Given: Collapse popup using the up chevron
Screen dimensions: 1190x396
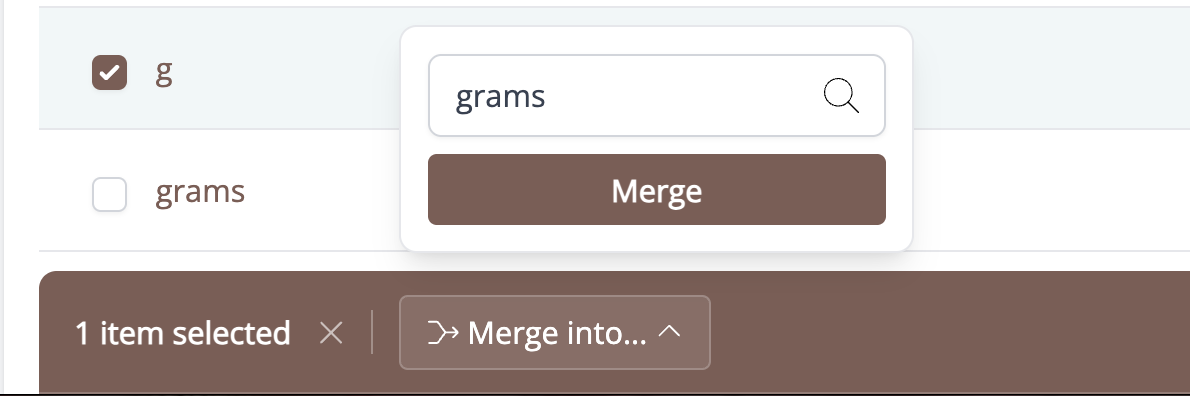Looking at the screenshot, I should (x=669, y=332).
